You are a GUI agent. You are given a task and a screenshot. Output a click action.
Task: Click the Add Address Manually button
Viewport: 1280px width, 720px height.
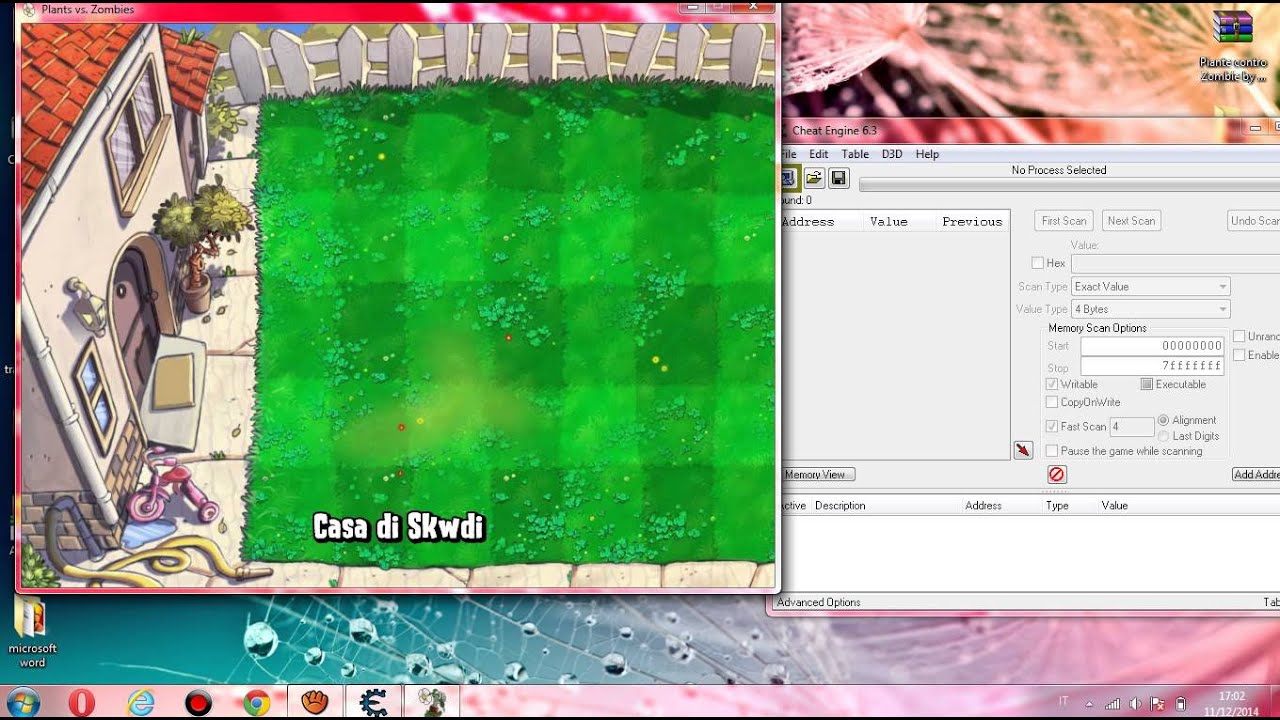1256,475
